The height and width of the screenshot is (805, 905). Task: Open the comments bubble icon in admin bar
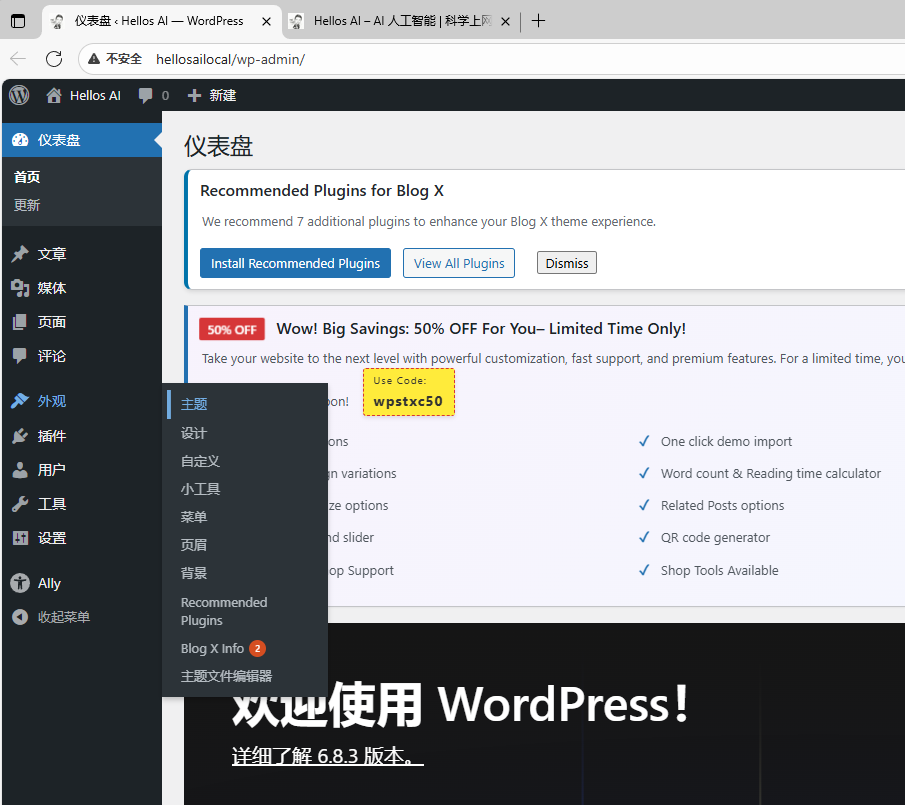coord(146,96)
